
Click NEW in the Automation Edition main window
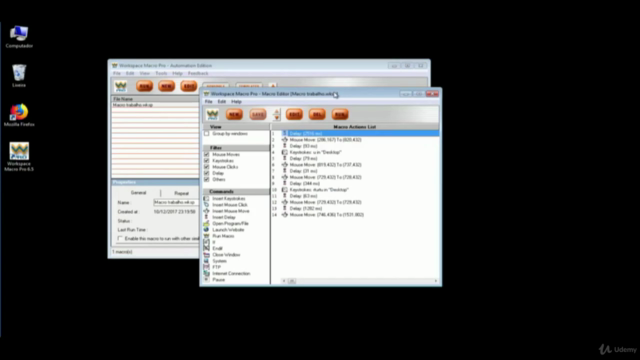167,86
